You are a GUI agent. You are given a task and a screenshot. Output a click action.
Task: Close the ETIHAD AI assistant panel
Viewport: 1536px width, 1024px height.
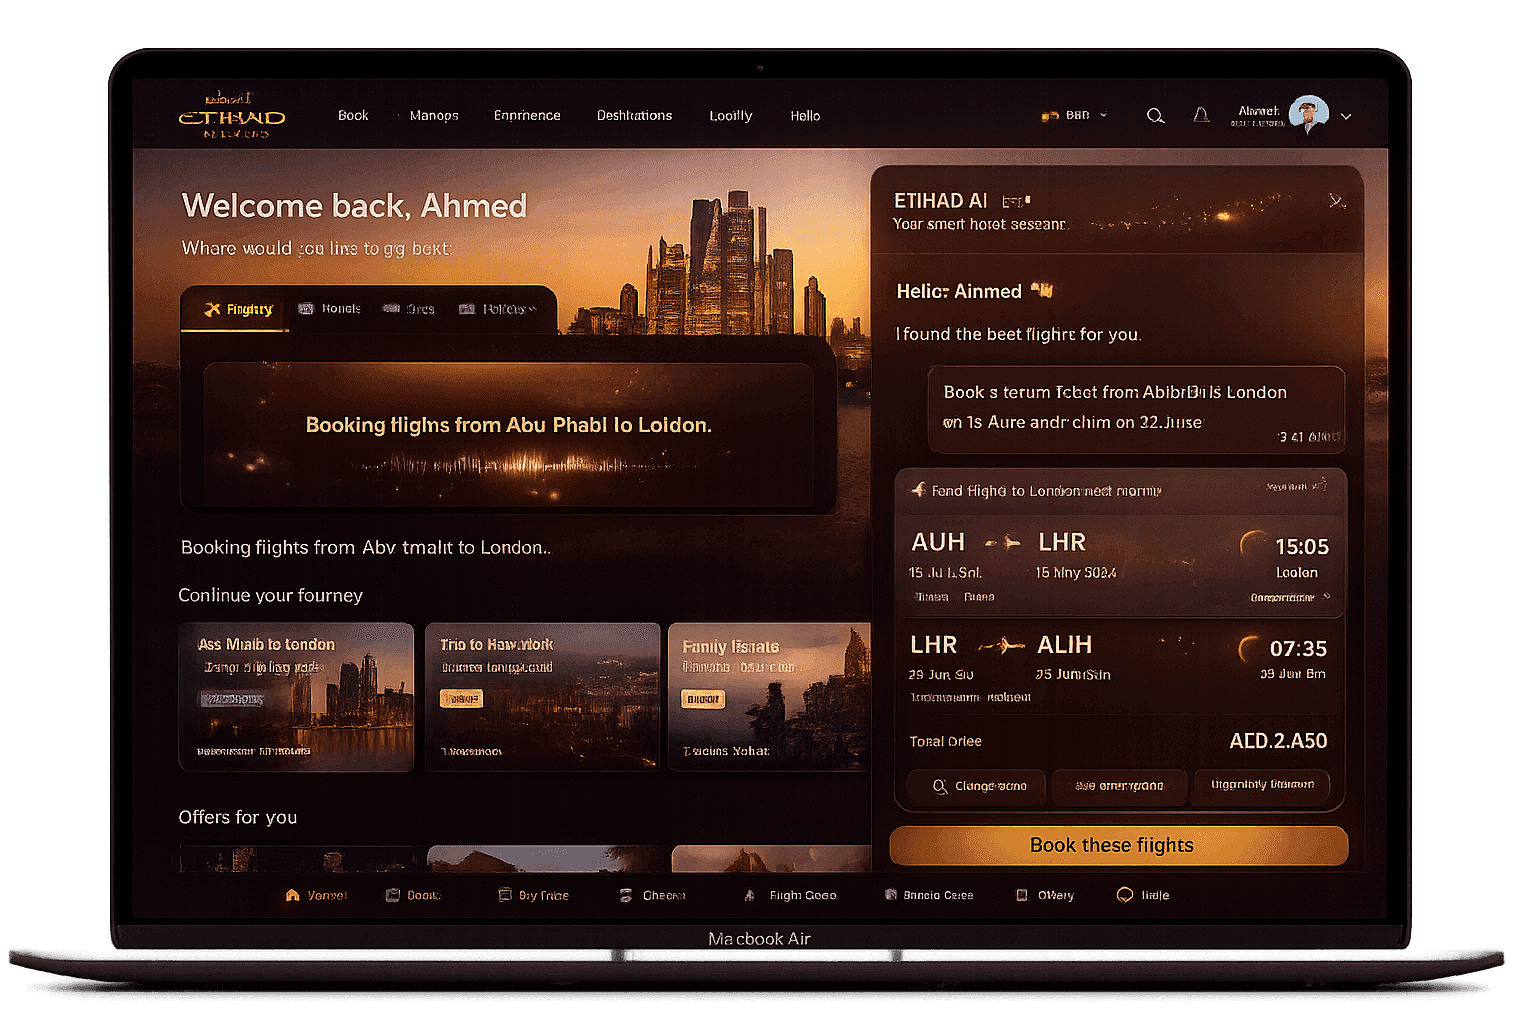(x=1337, y=201)
